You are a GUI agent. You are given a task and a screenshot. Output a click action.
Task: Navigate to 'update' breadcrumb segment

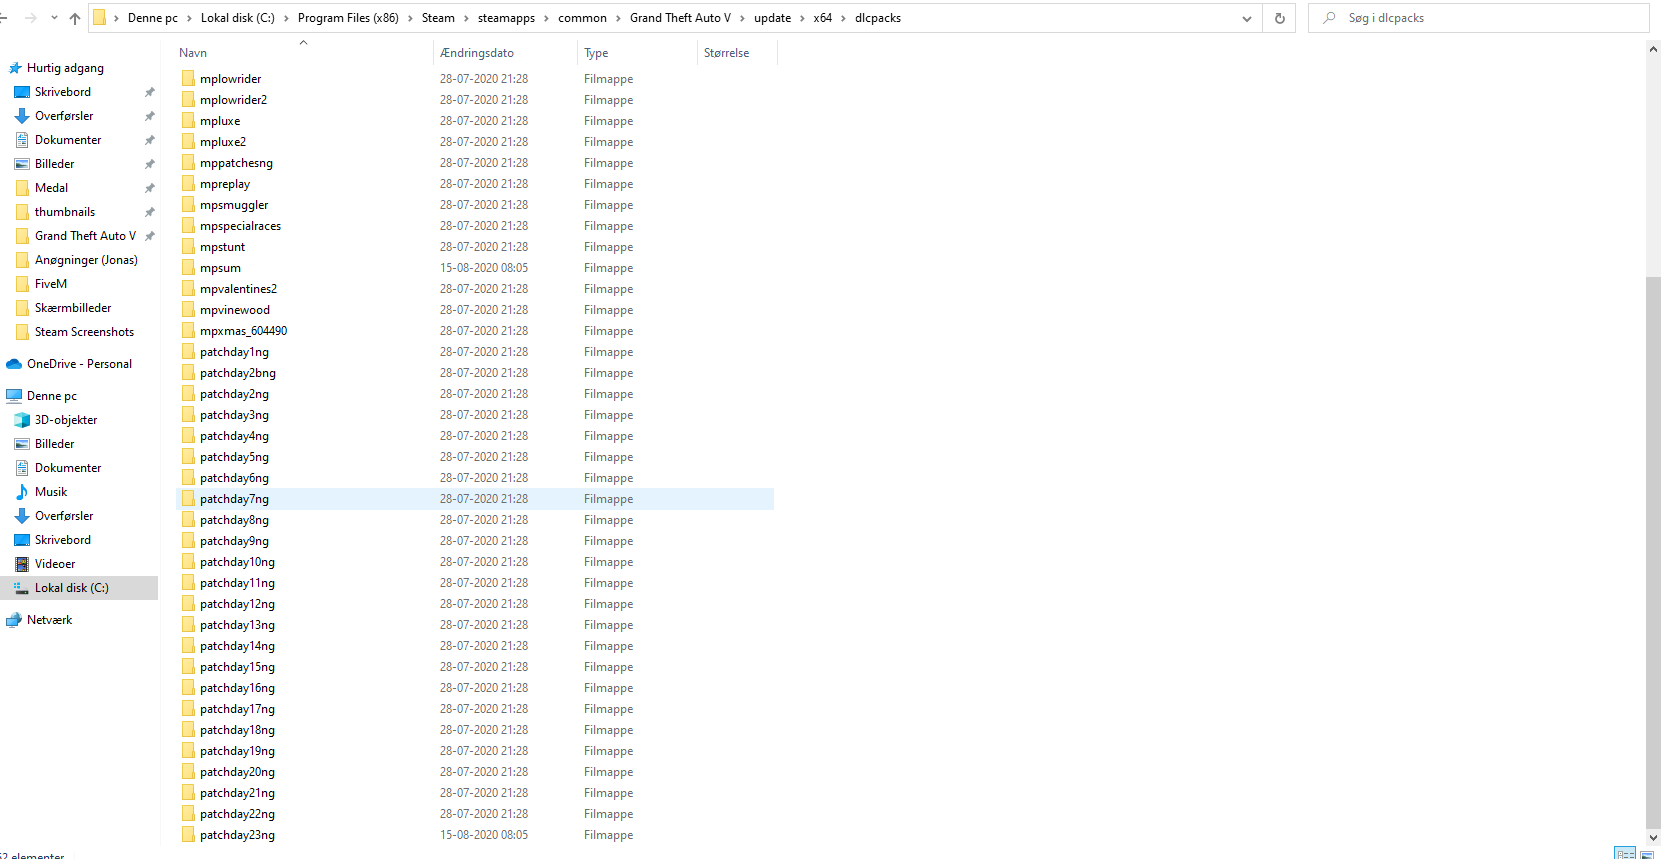coord(772,18)
